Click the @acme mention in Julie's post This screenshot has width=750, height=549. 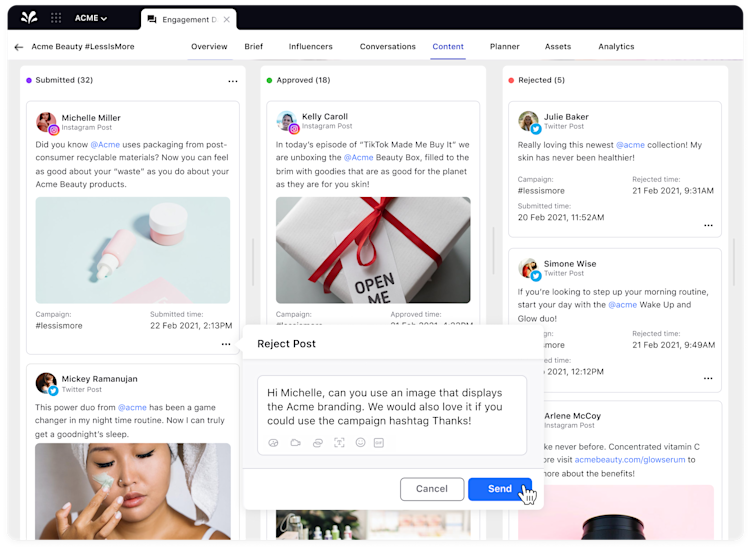coord(630,145)
